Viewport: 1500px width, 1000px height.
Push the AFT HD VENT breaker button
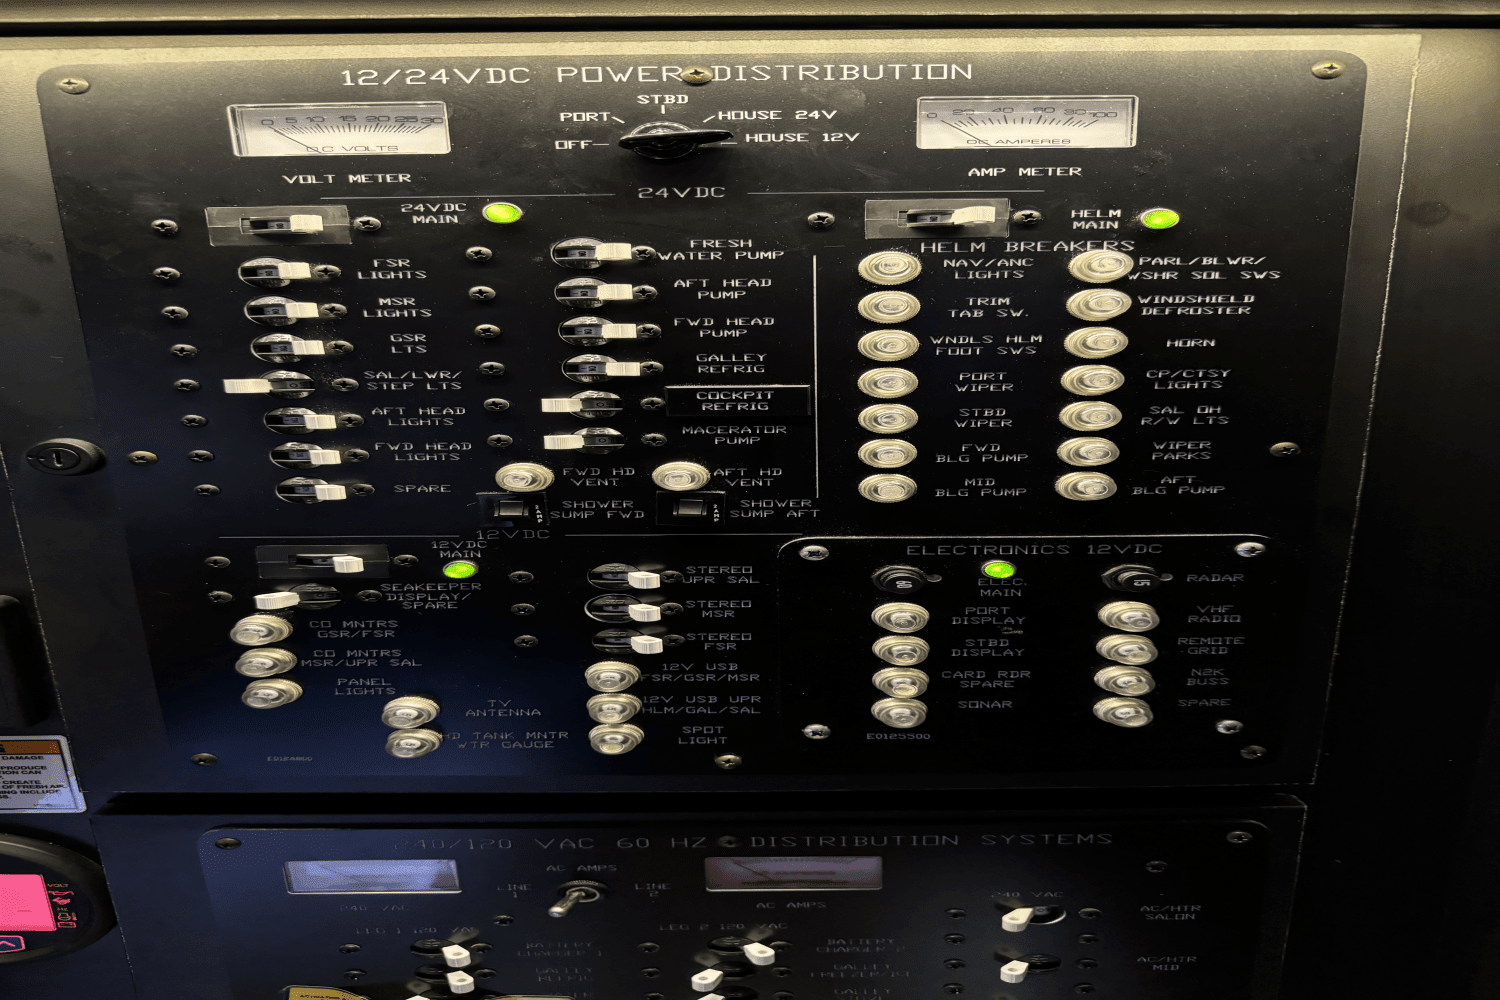[x=681, y=475]
